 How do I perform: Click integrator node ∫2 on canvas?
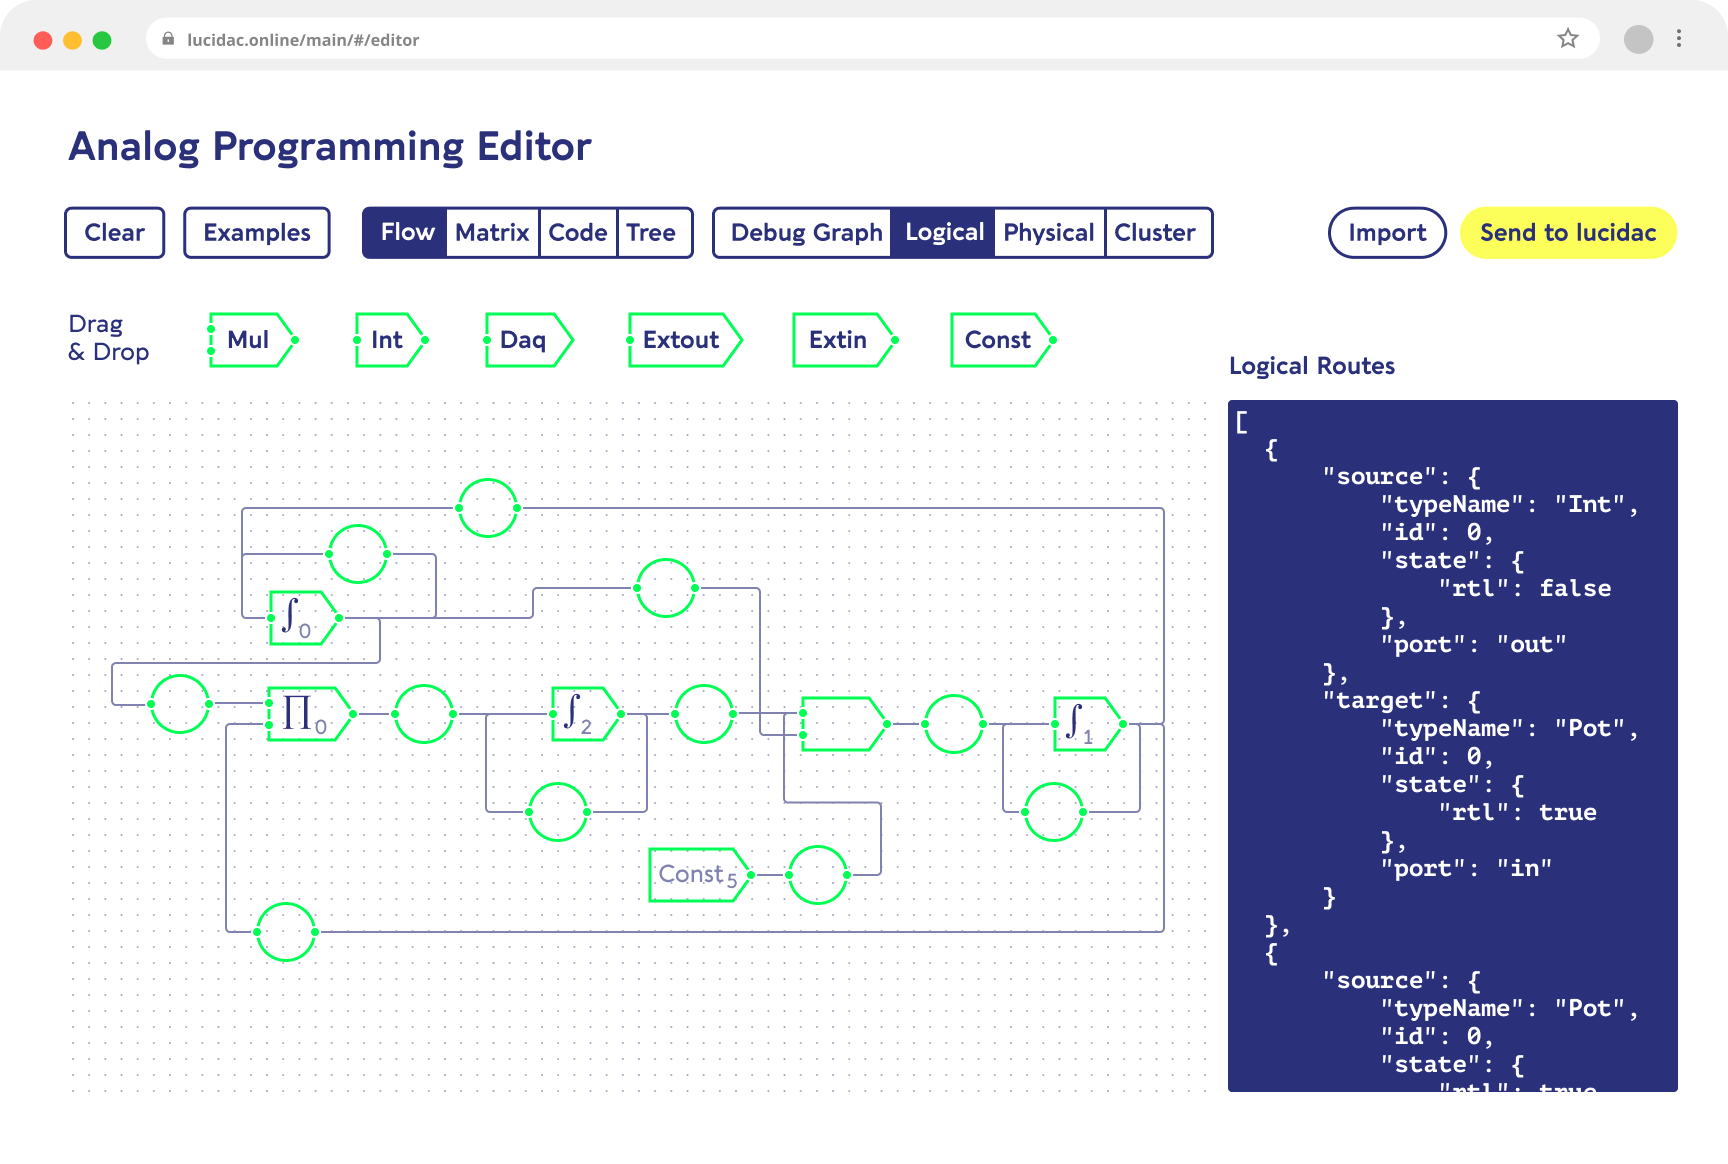[586, 714]
